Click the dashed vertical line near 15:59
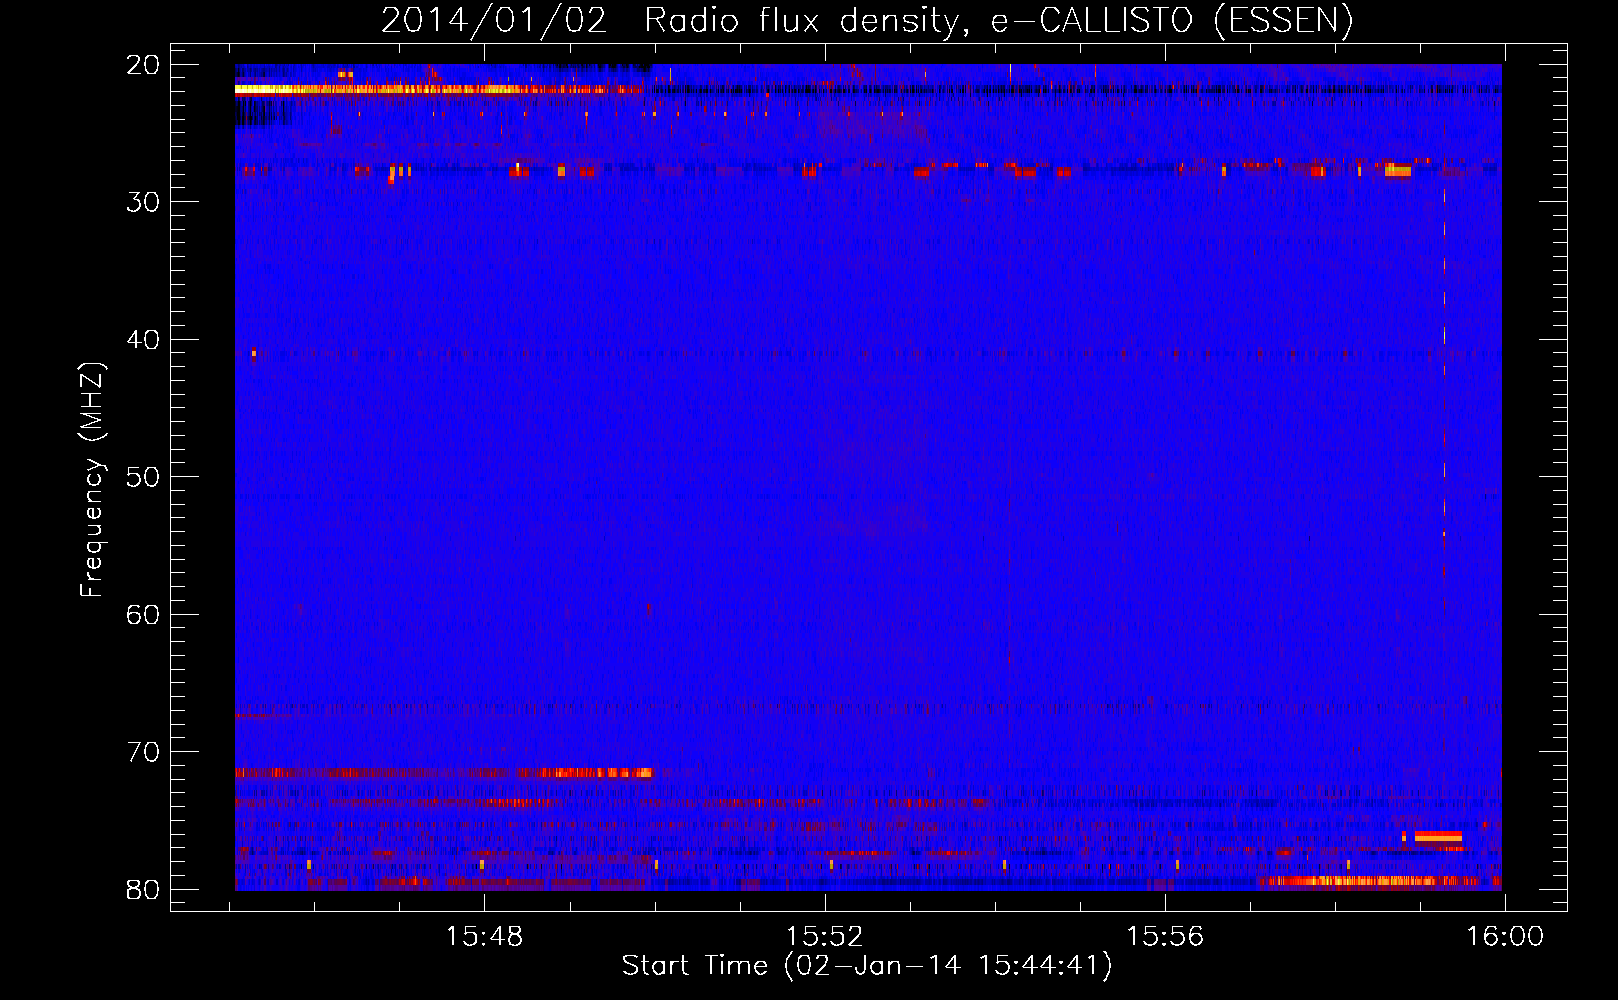The width and height of the screenshot is (1618, 1000). [1444, 400]
